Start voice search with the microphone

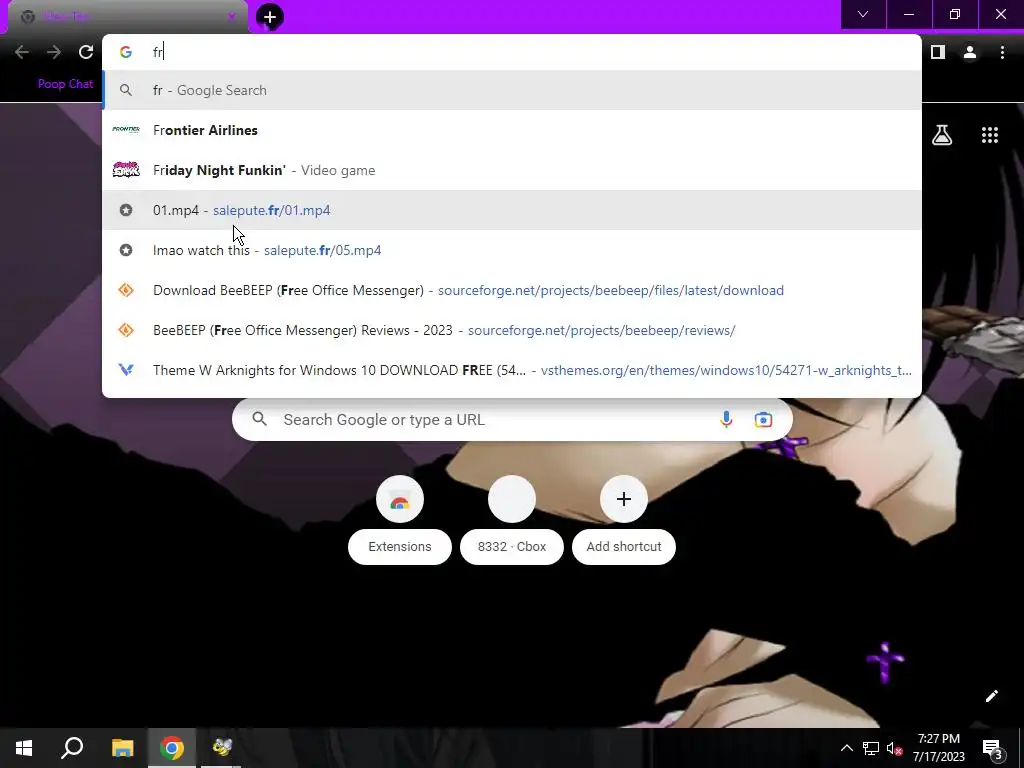click(x=726, y=419)
